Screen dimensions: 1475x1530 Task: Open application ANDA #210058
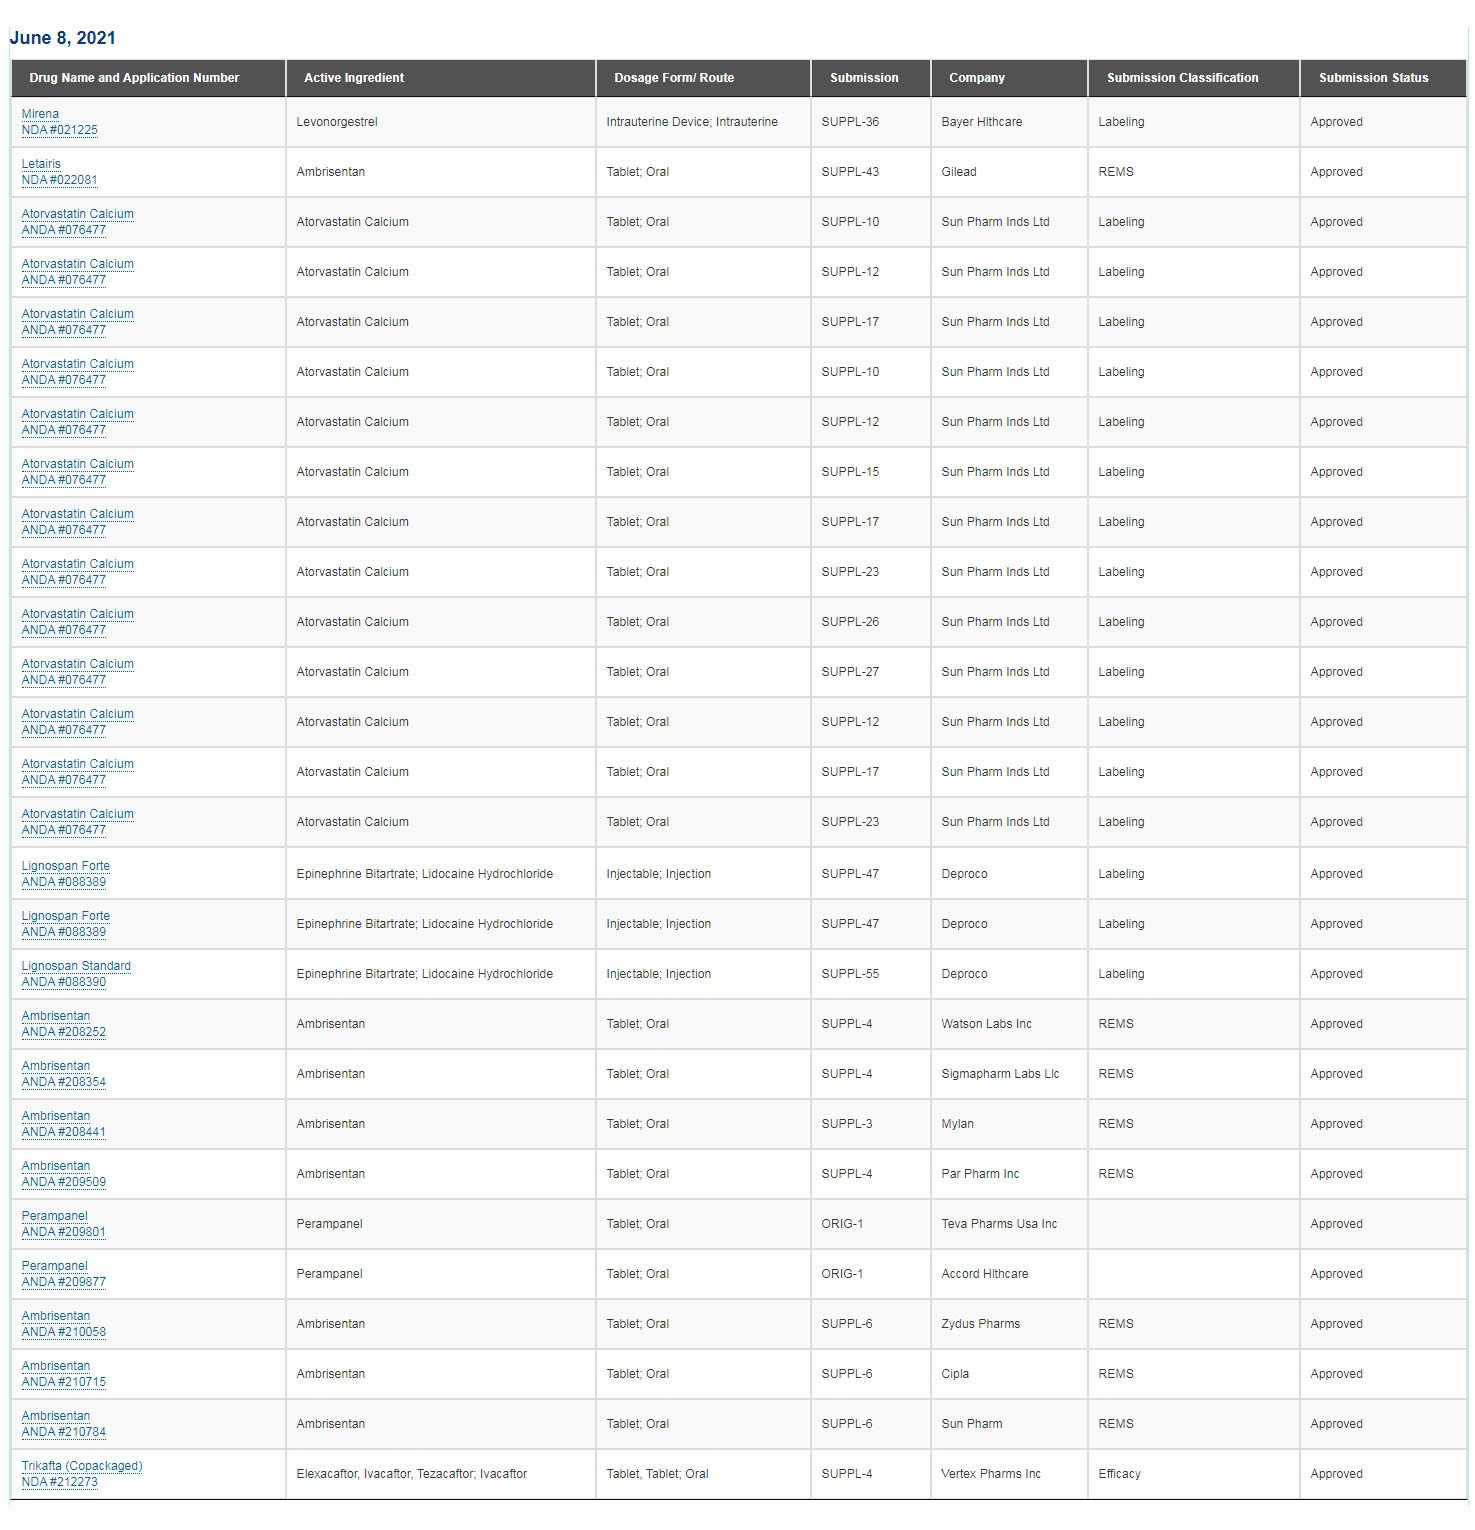click(64, 1332)
